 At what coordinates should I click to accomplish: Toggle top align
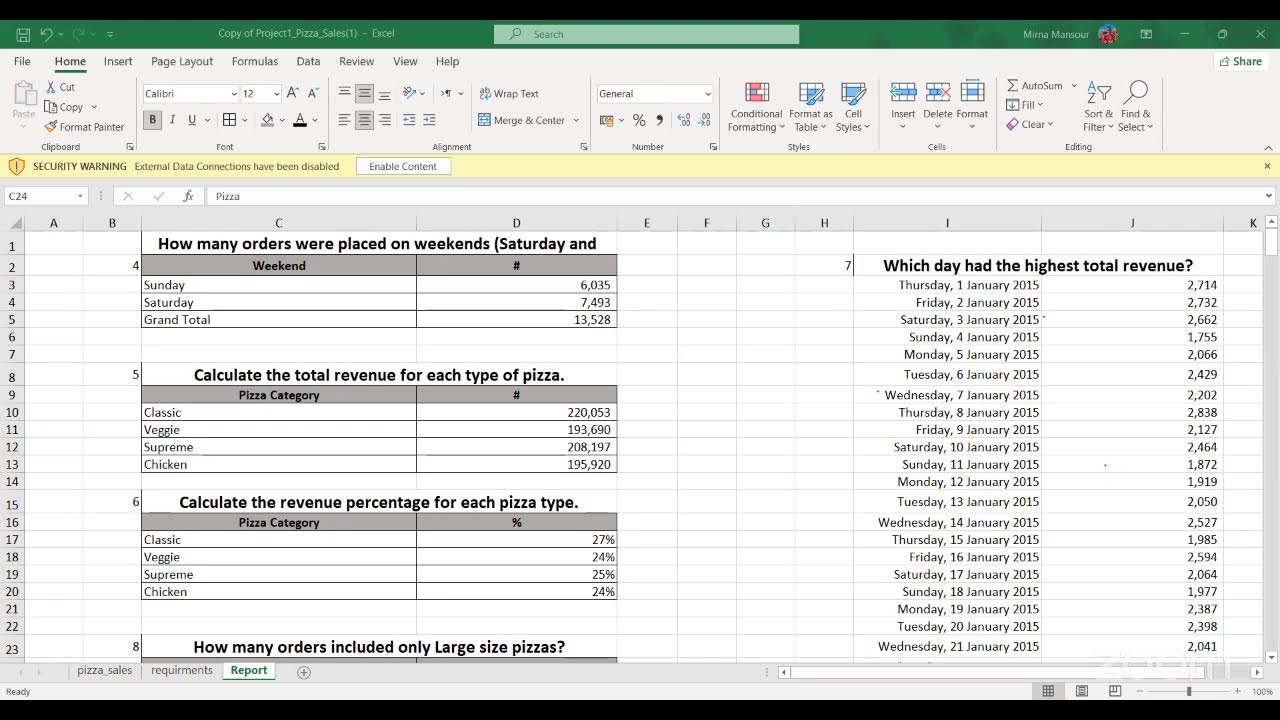[344, 93]
